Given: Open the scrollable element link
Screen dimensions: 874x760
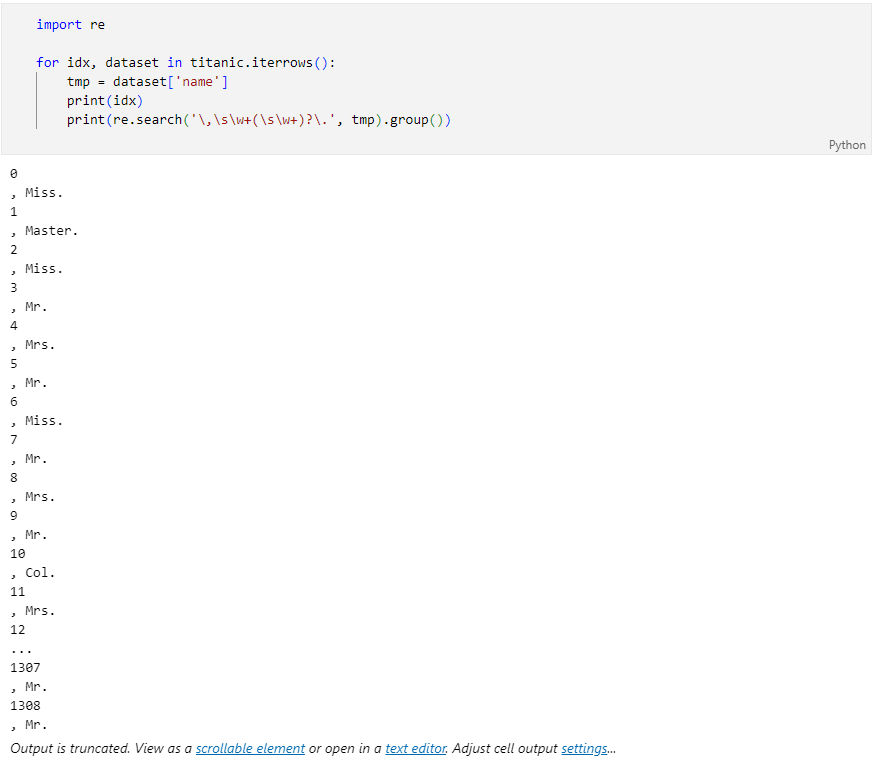Looking at the screenshot, I should pos(250,748).
